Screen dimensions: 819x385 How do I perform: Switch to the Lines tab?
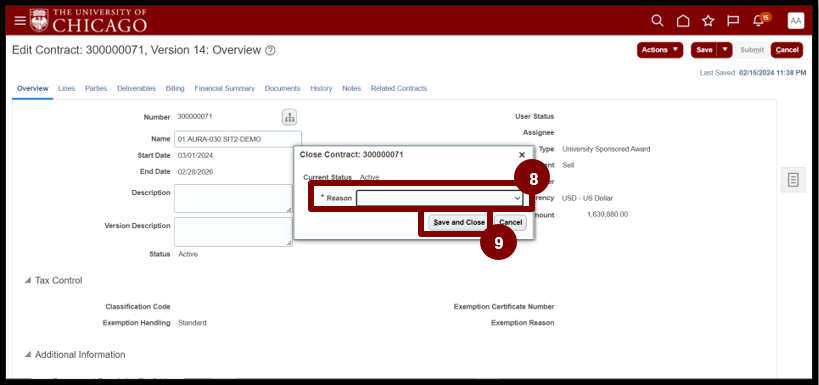(x=66, y=89)
